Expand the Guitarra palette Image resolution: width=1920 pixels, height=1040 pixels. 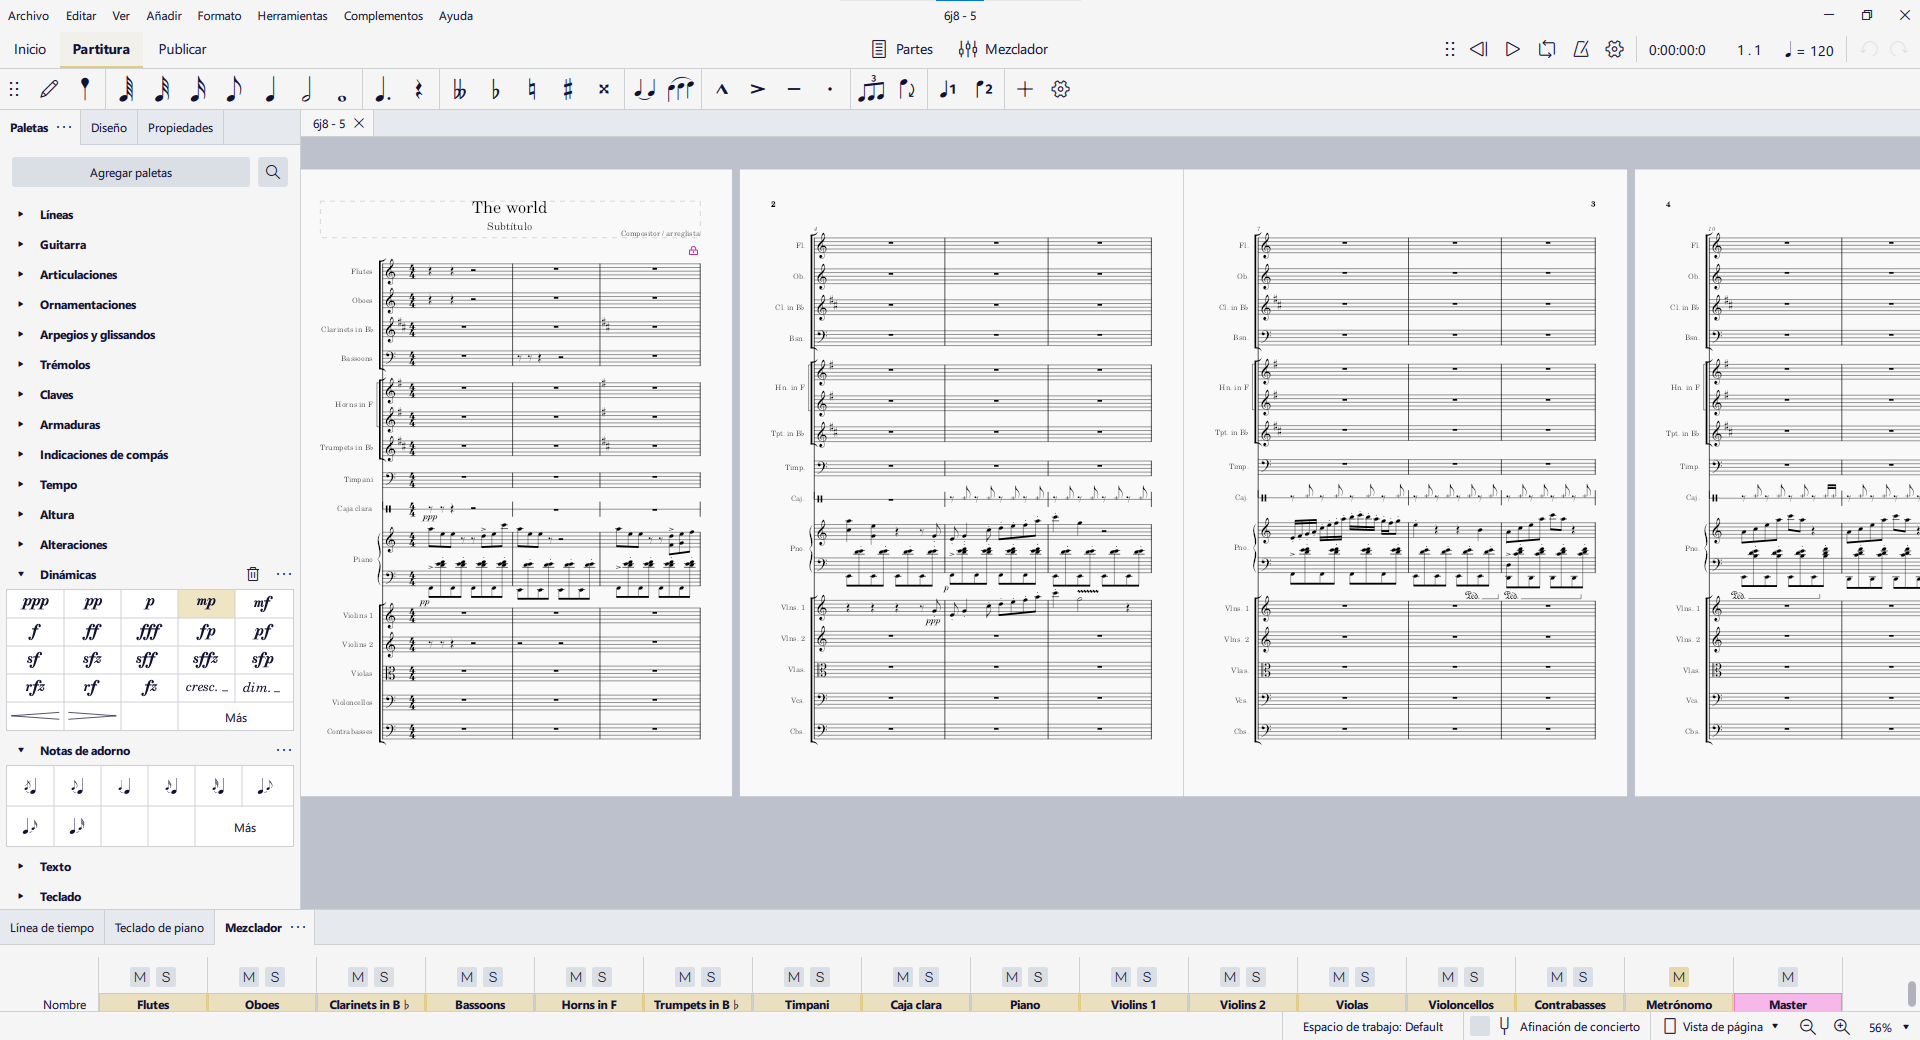pyautogui.click(x=20, y=244)
